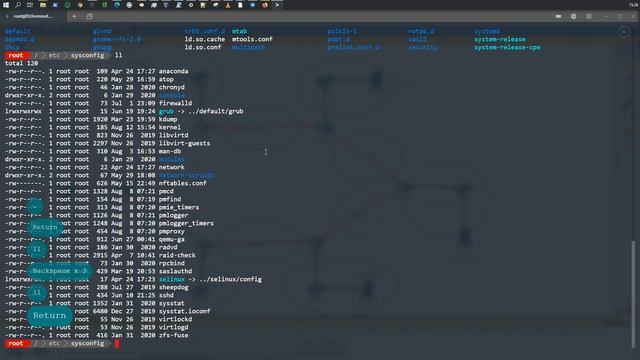Click the nftables.conf file name
The image size is (640, 360).
click(x=182, y=183)
